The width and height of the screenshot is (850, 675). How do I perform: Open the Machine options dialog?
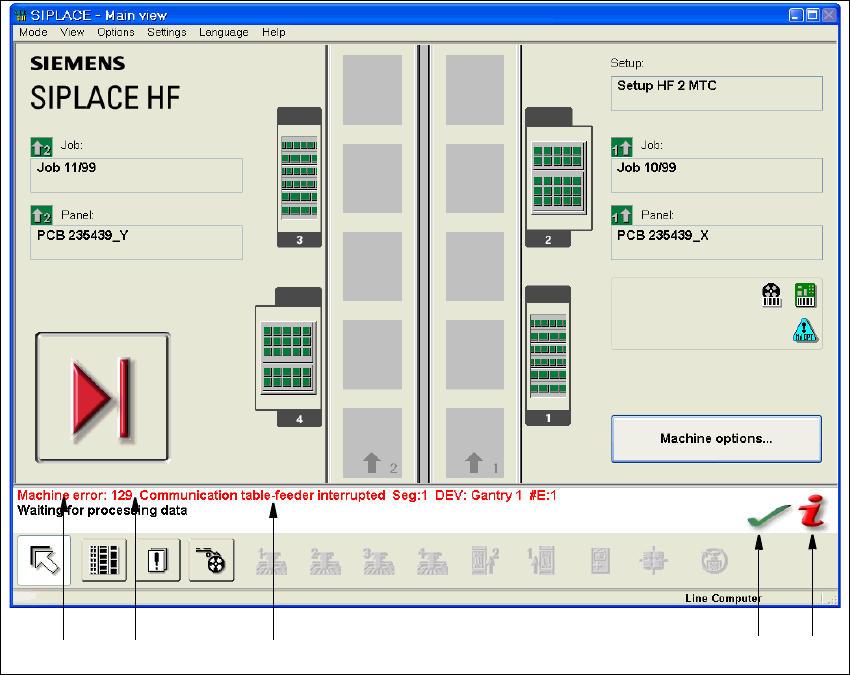716,439
